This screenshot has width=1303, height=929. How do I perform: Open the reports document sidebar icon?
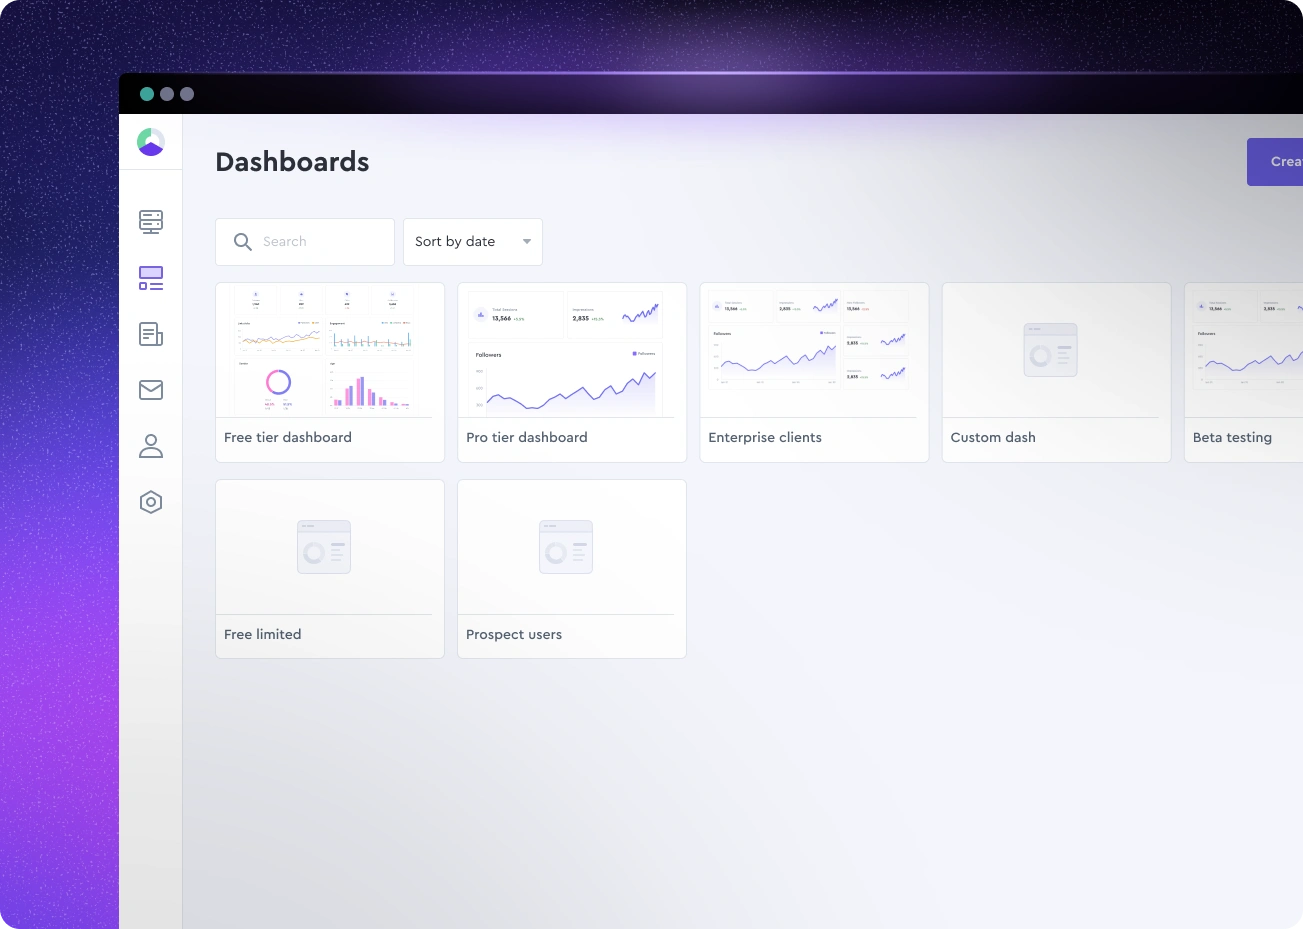[x=151, y=334]
